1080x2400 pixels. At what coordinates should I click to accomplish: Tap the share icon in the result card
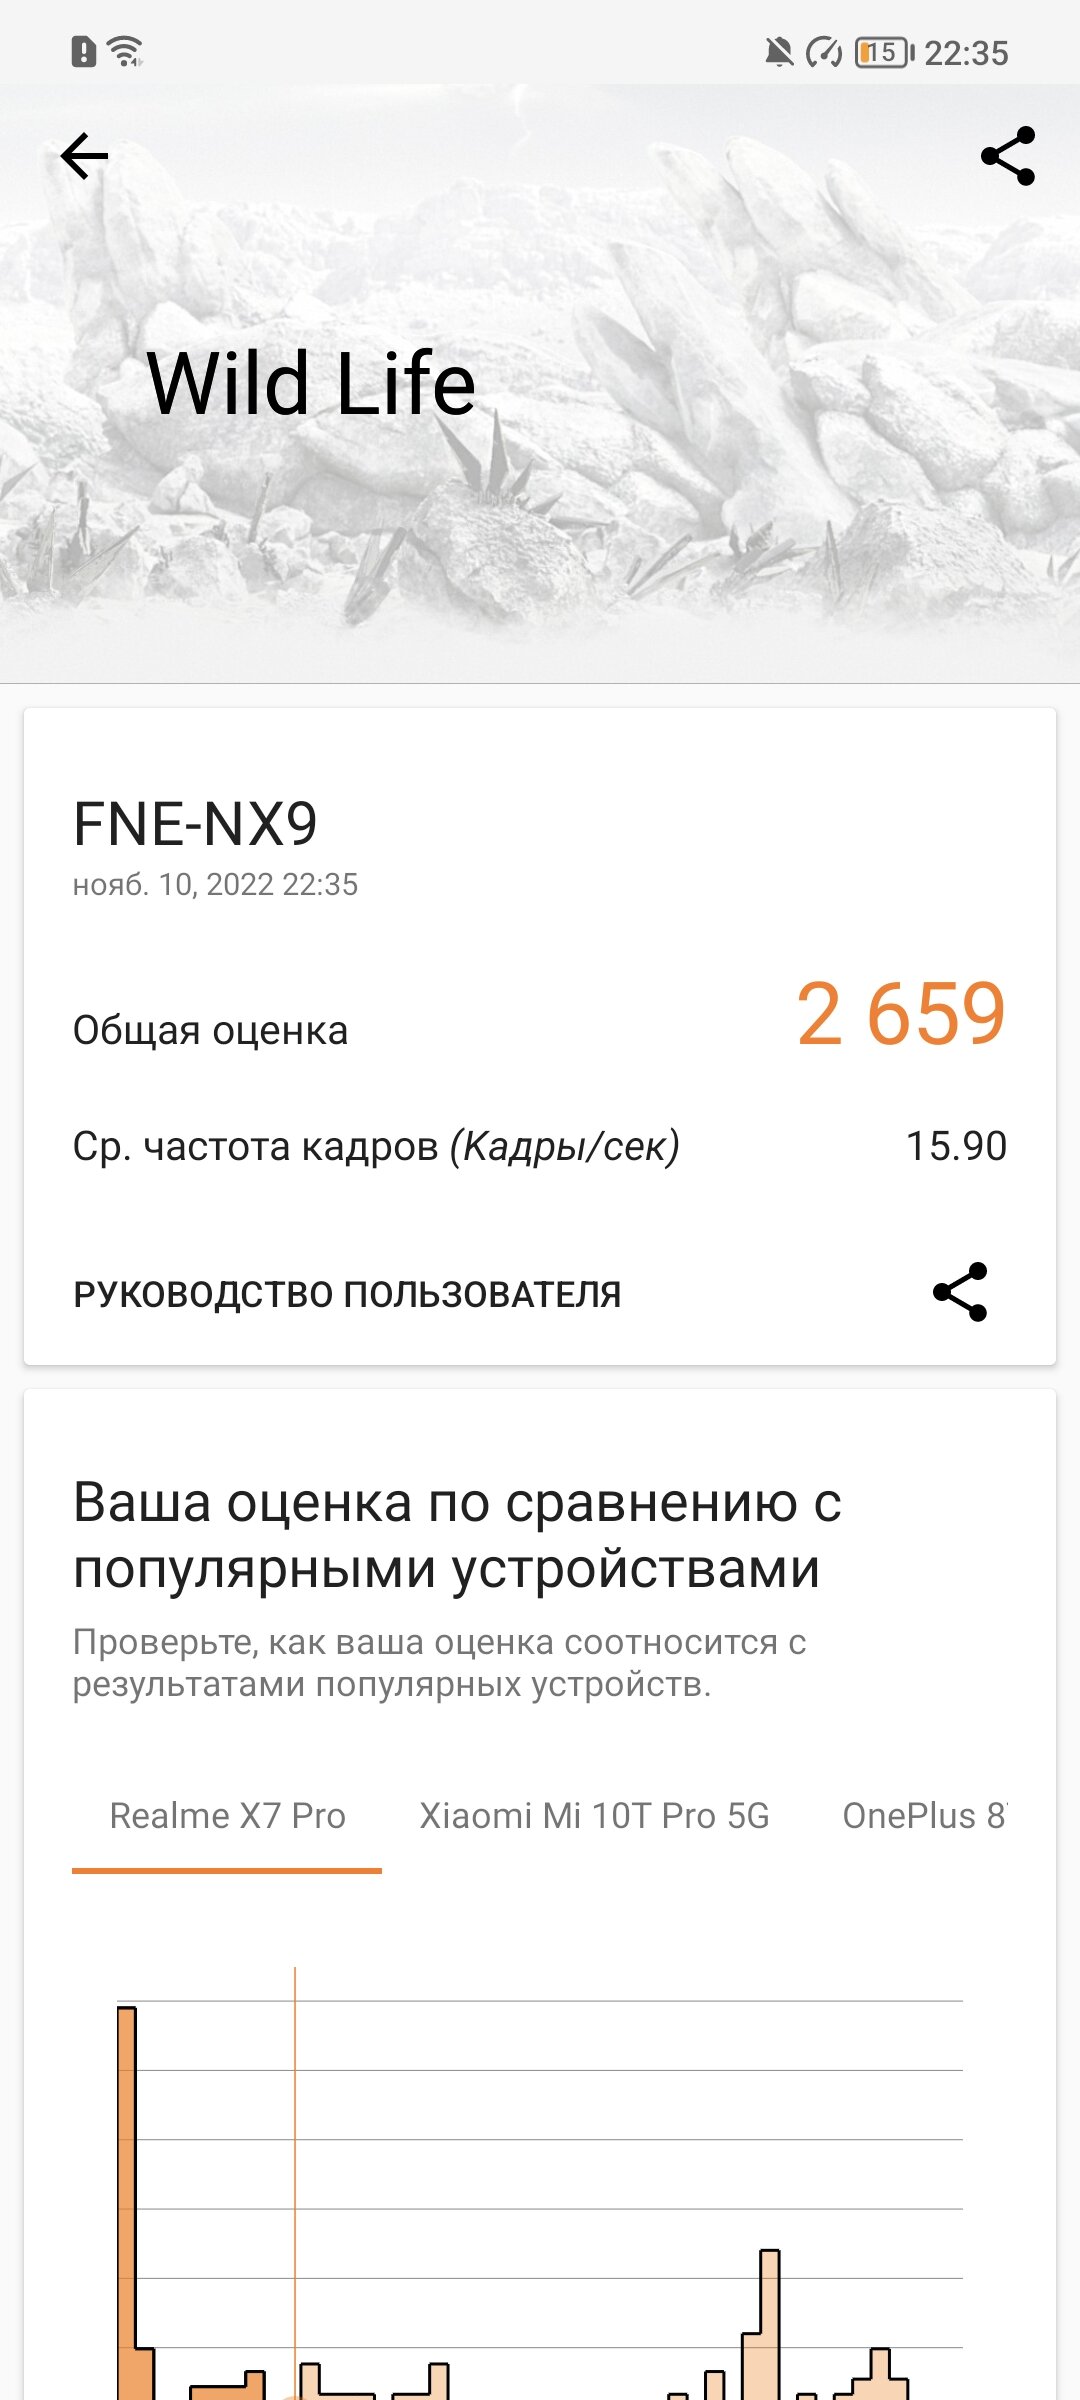960,1292
